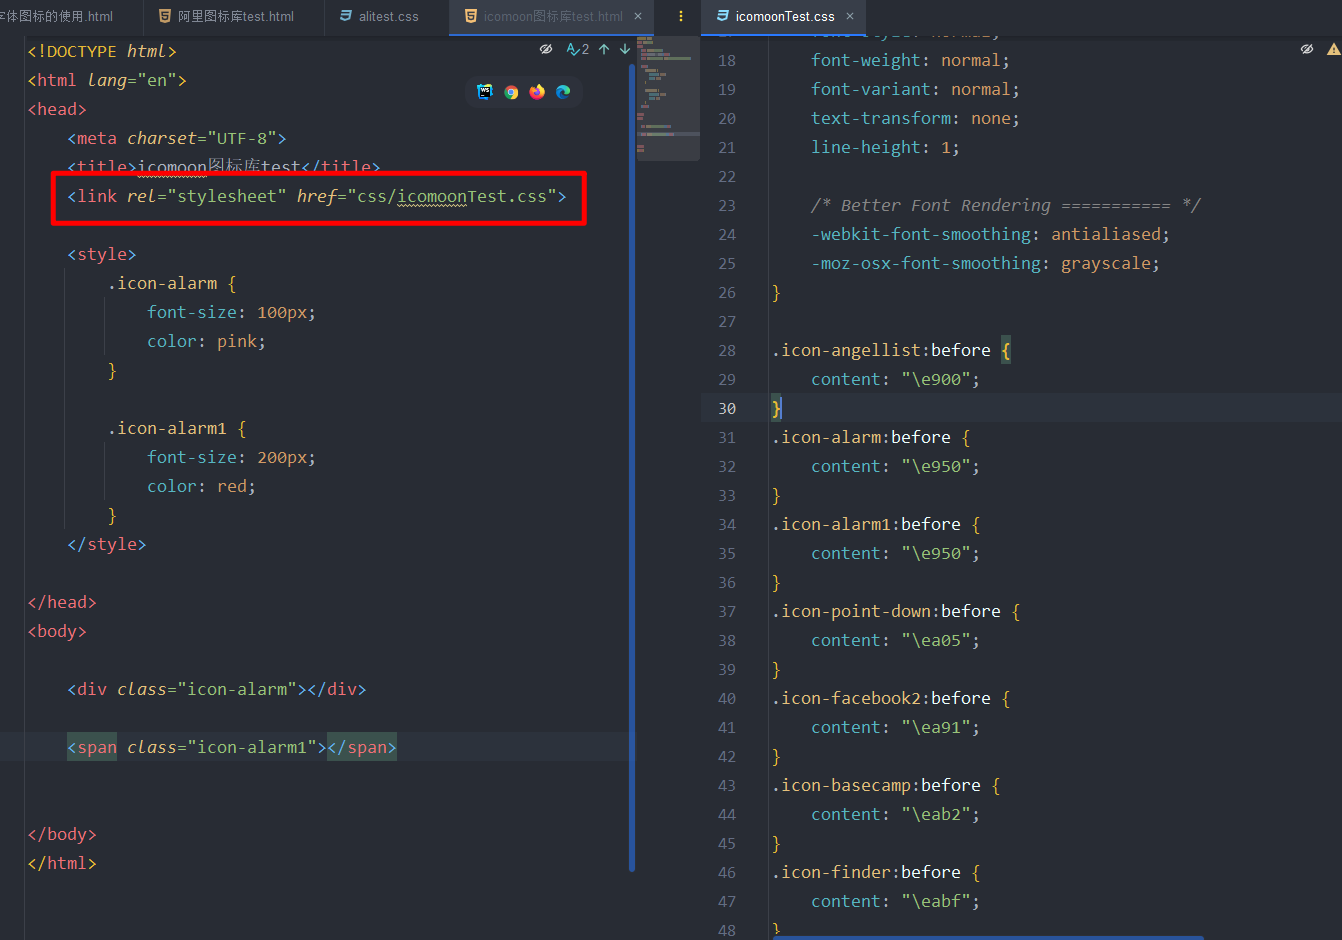1342x940 pixels.
Task: Toggle reader mode eye in HTML editor
Action: coord(546,49)
